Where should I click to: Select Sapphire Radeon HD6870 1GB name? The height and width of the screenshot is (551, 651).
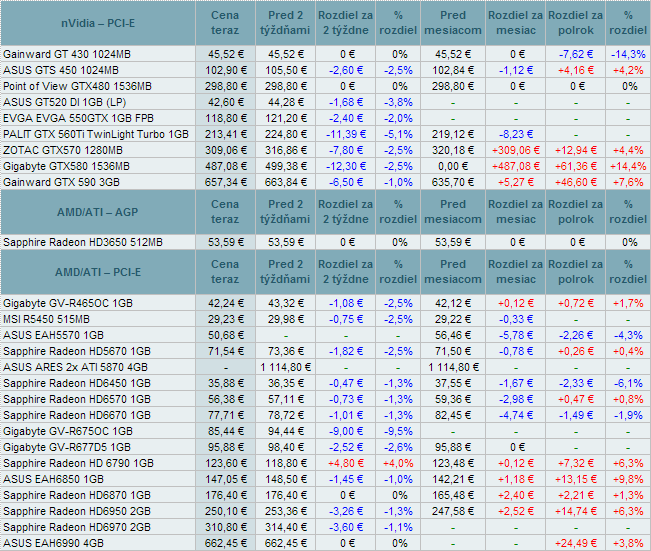[x=77, y=495]
